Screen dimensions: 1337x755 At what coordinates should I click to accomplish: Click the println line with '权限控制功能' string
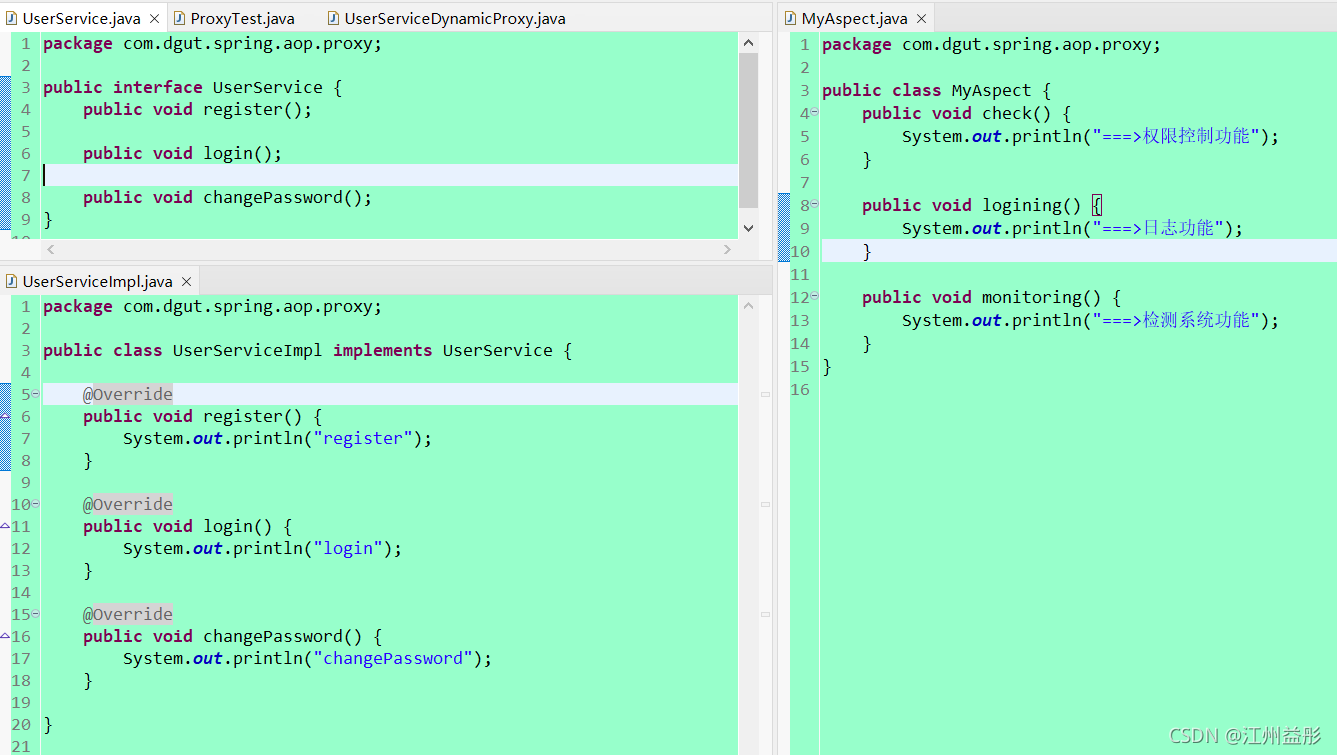(1090, 136)
